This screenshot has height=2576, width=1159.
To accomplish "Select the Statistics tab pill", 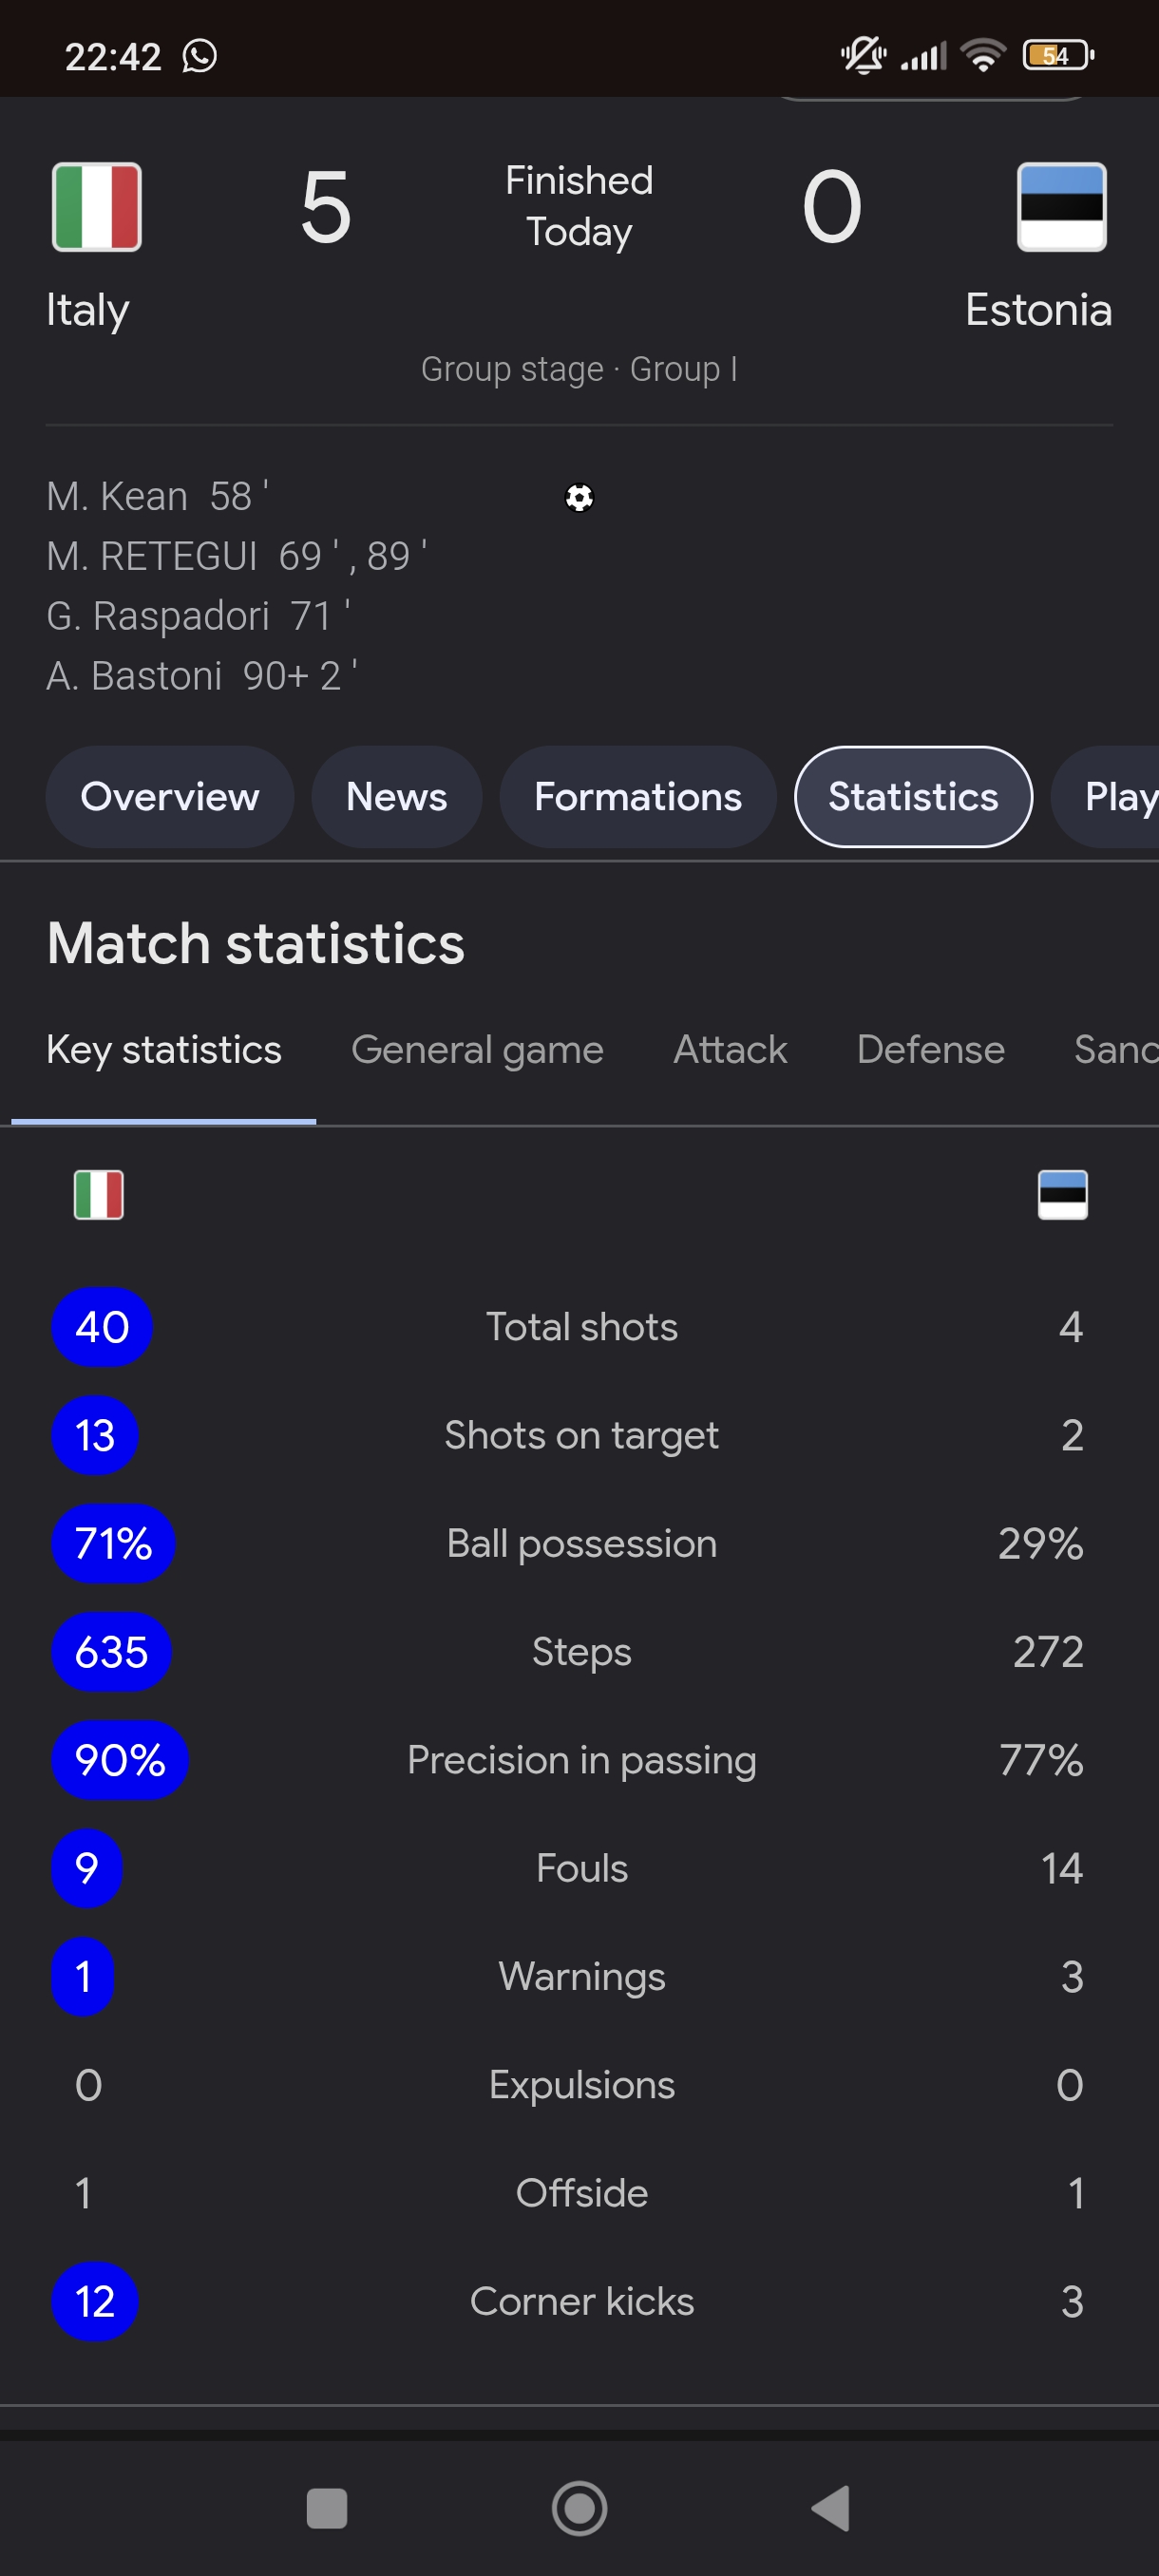I will coord(913,797).
